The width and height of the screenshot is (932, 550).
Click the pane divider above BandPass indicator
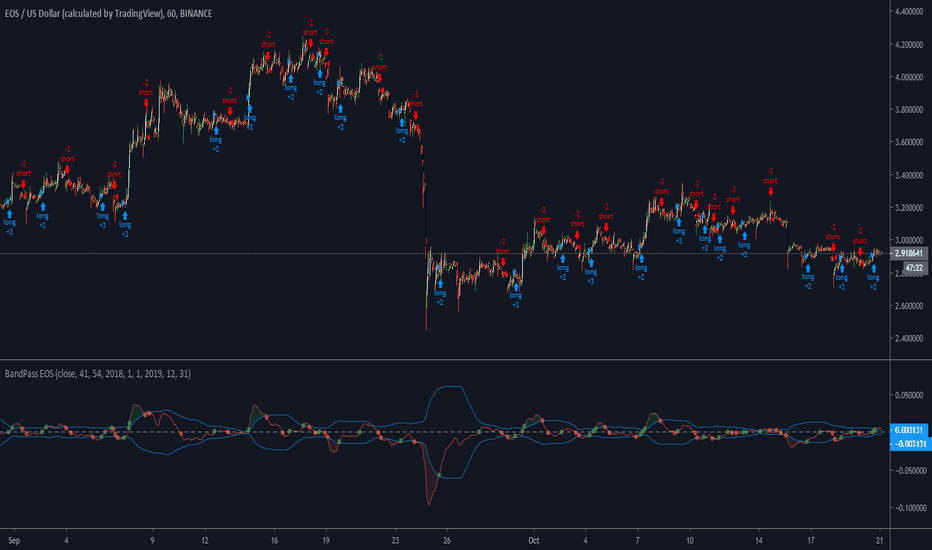click(x=445, y=359)
